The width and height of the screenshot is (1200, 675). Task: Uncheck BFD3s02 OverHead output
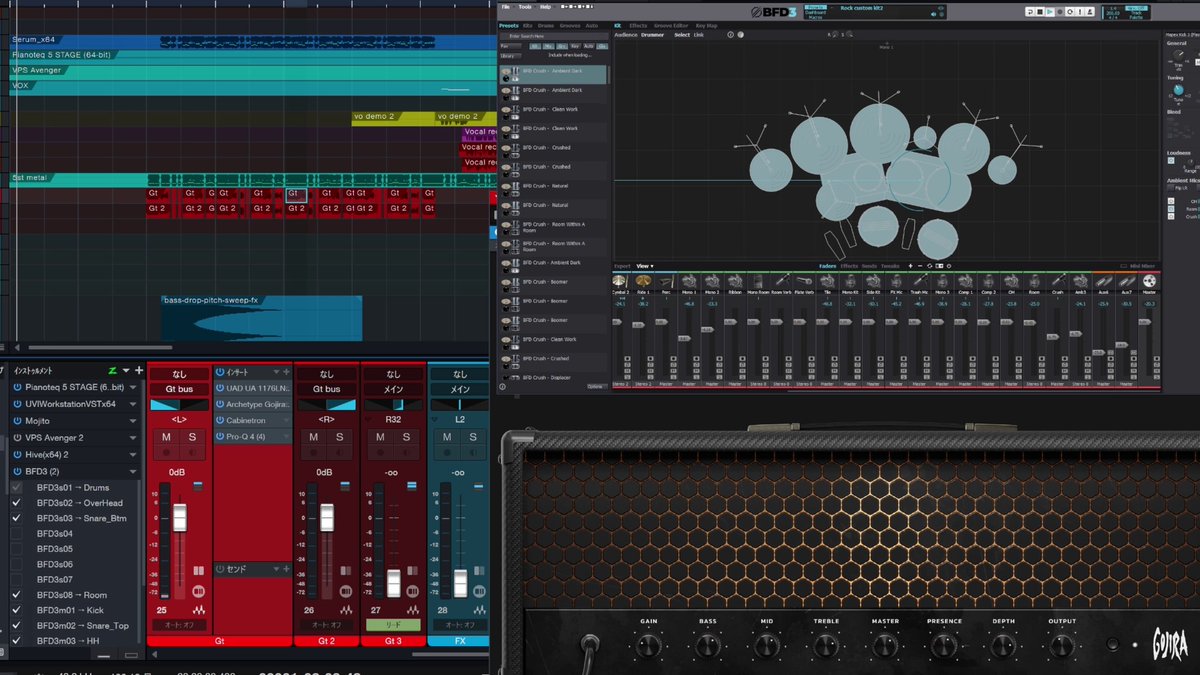tap(16, 503)
